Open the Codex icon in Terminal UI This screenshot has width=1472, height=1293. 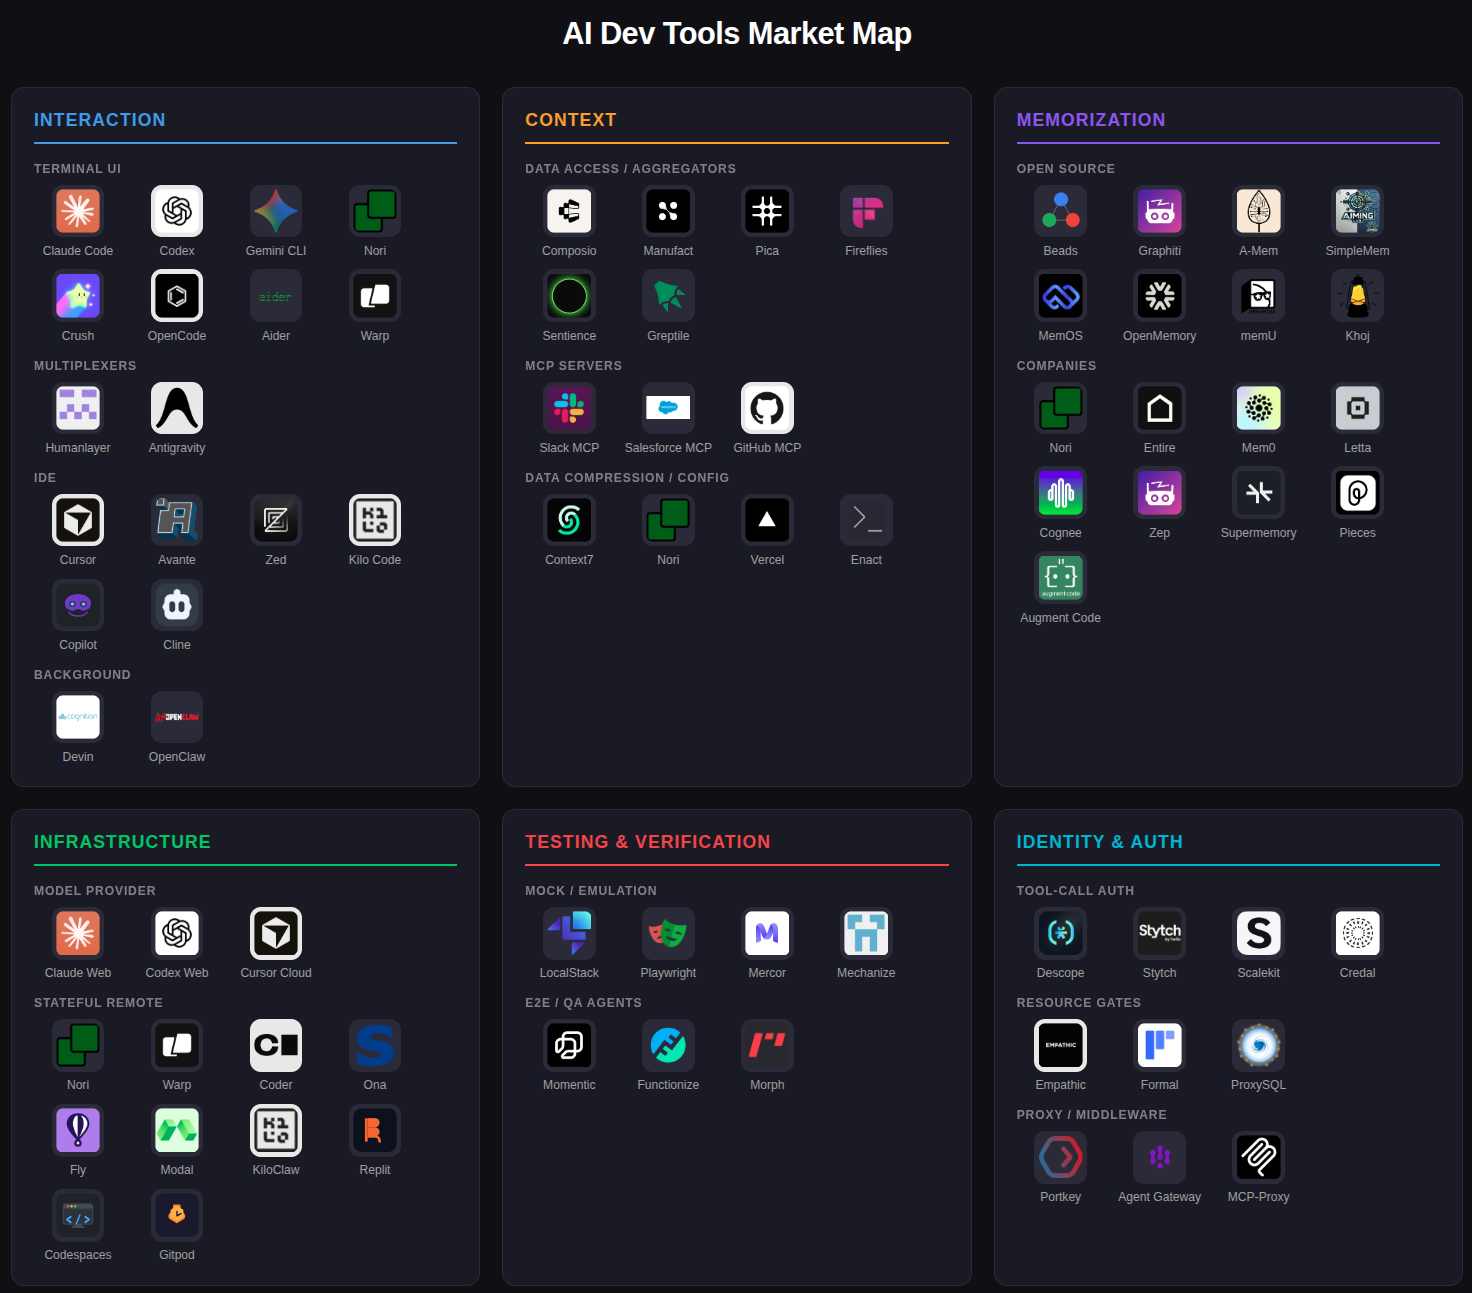177,211
